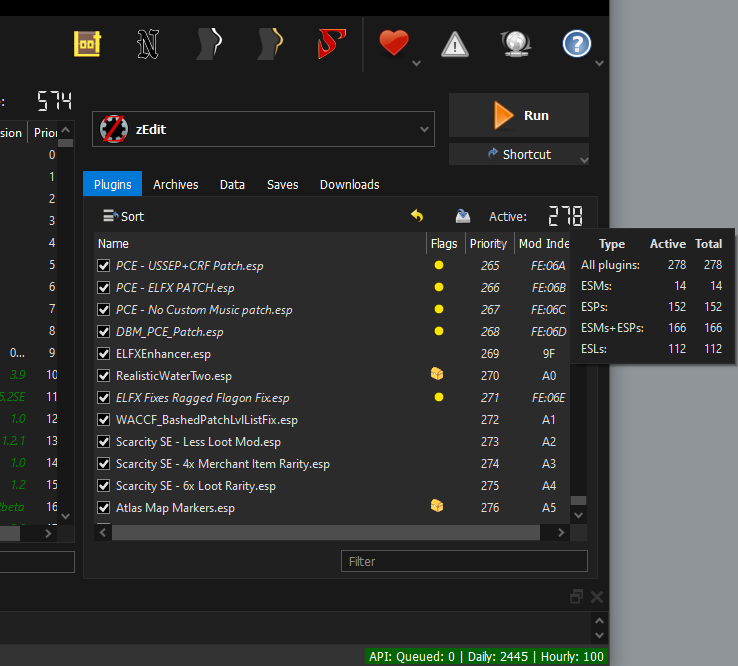Click priority 270 cell for RealisticWaterTwo
The width and height of the screenshot is (738, 666).
[490, 376]
